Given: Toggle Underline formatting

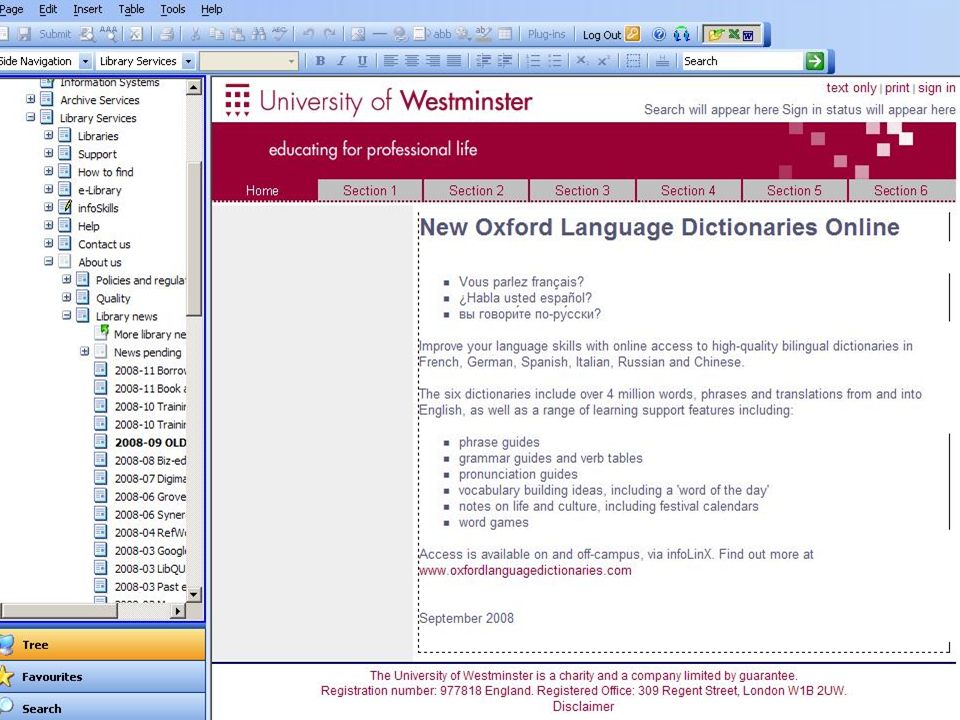Looking at the screenshot, I should point(362,61).
